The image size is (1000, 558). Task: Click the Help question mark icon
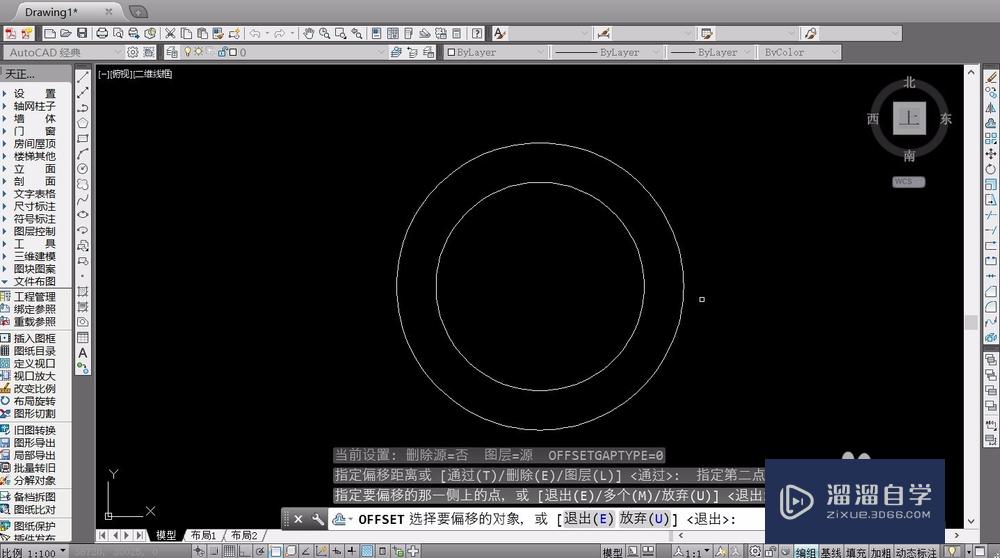[x=476, y=33]
